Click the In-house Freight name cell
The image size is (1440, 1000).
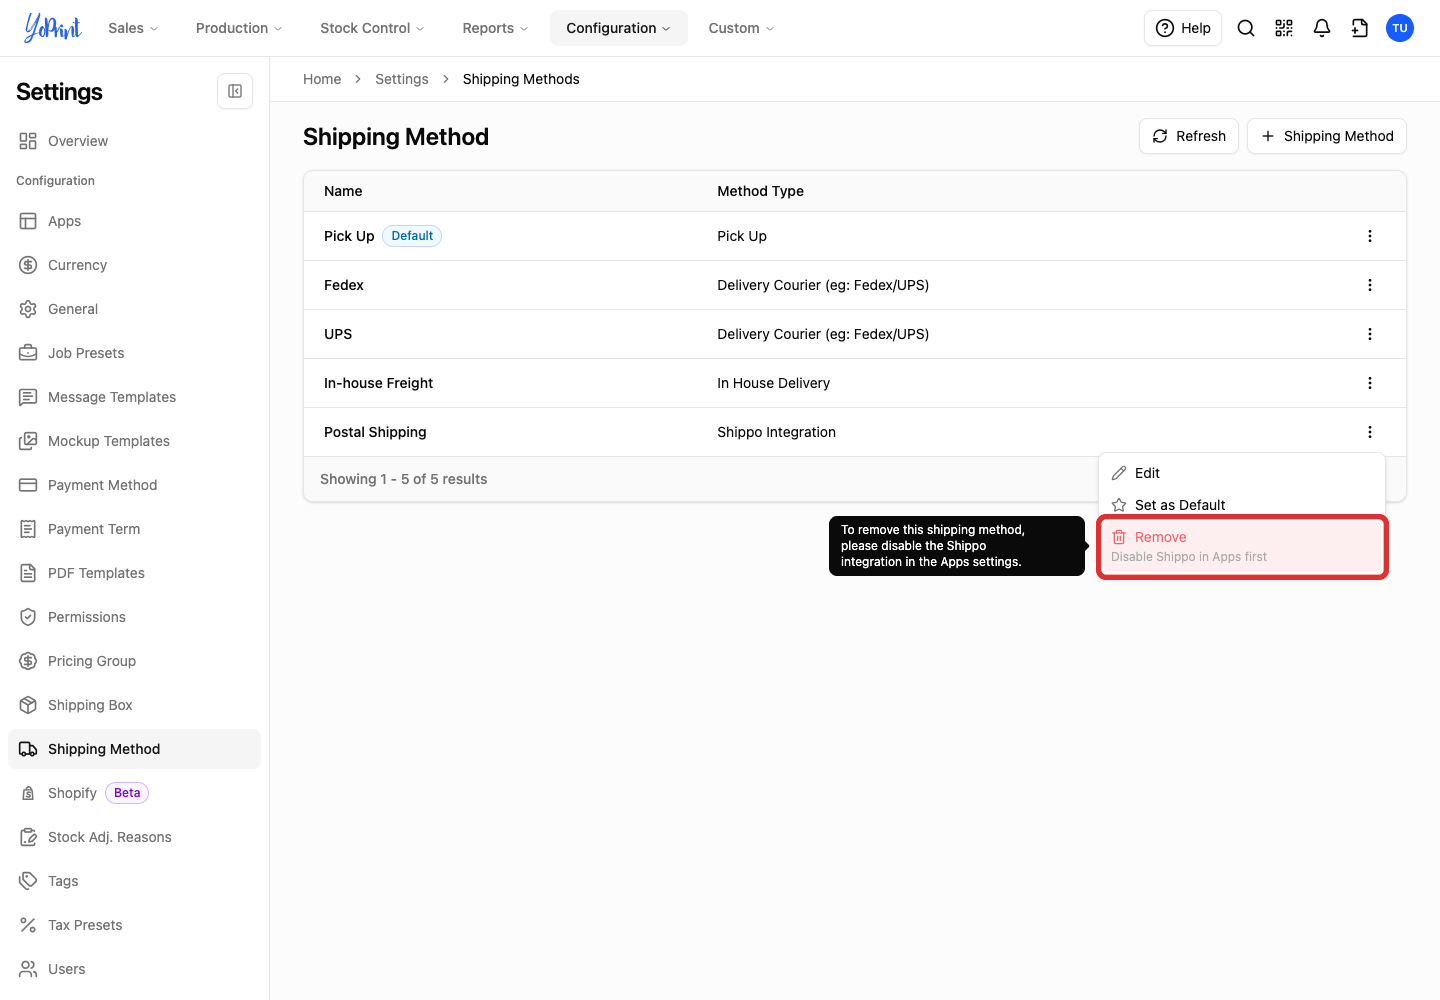[x=378, y=383]
